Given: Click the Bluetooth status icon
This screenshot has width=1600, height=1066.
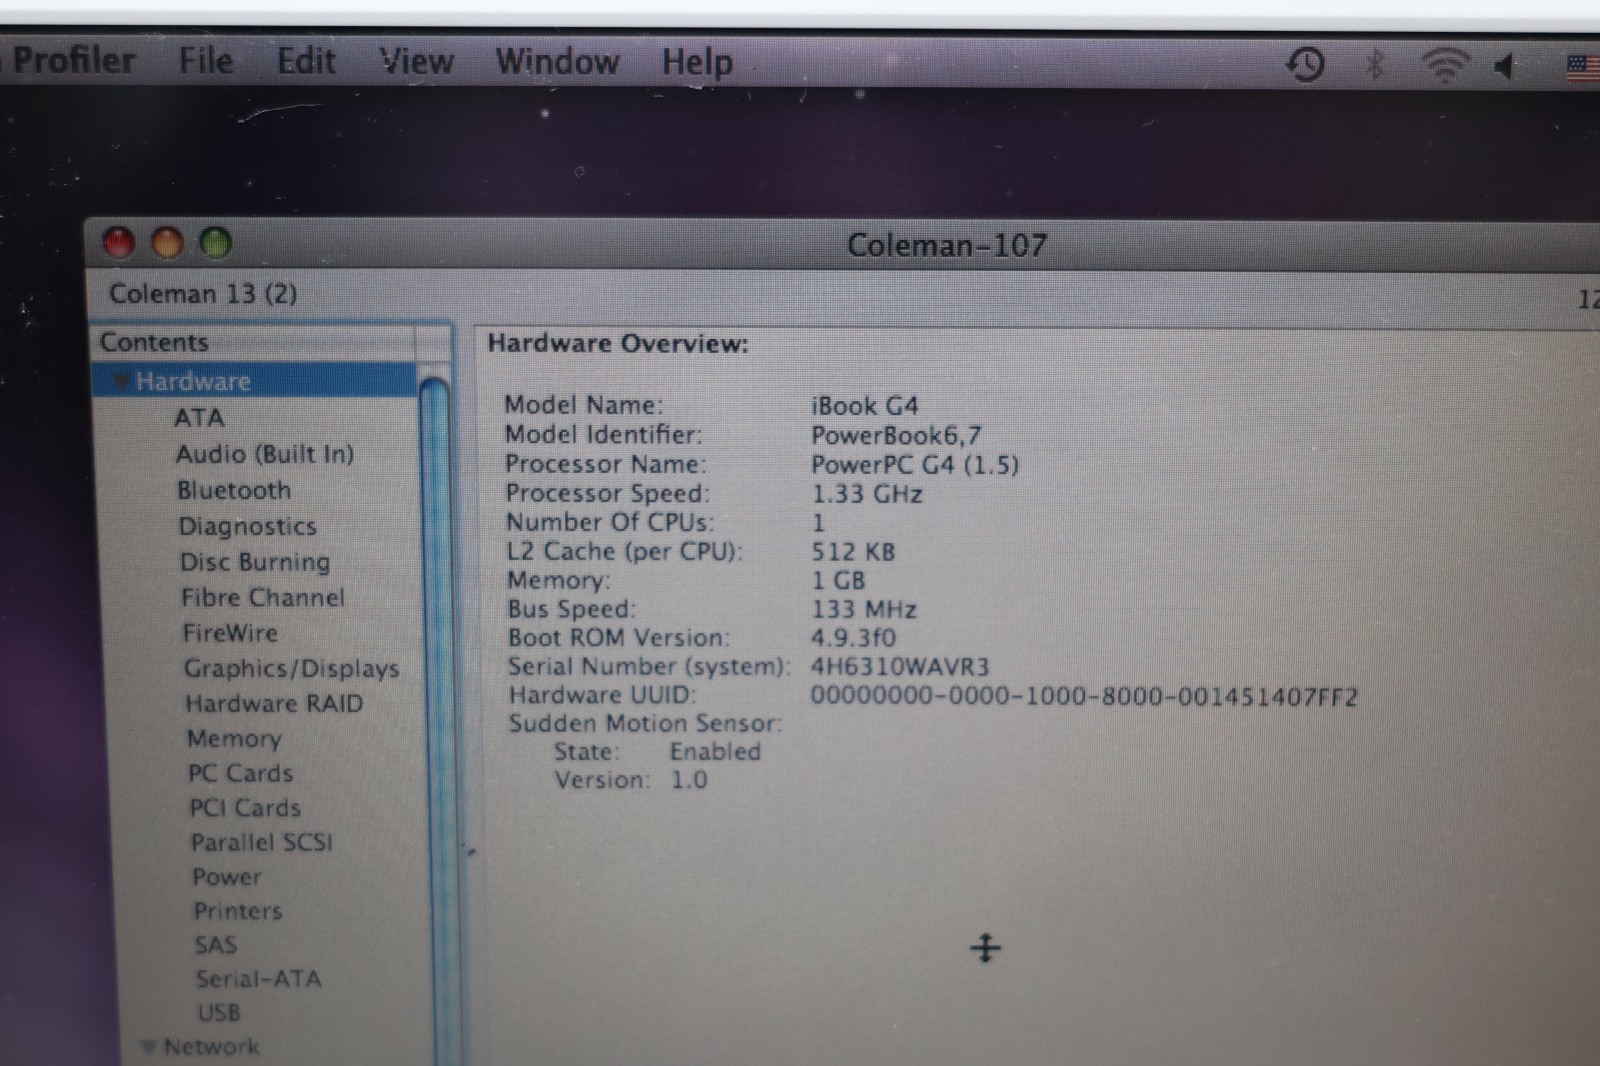Looking at the screenshot, I should tap(1376, 64).
